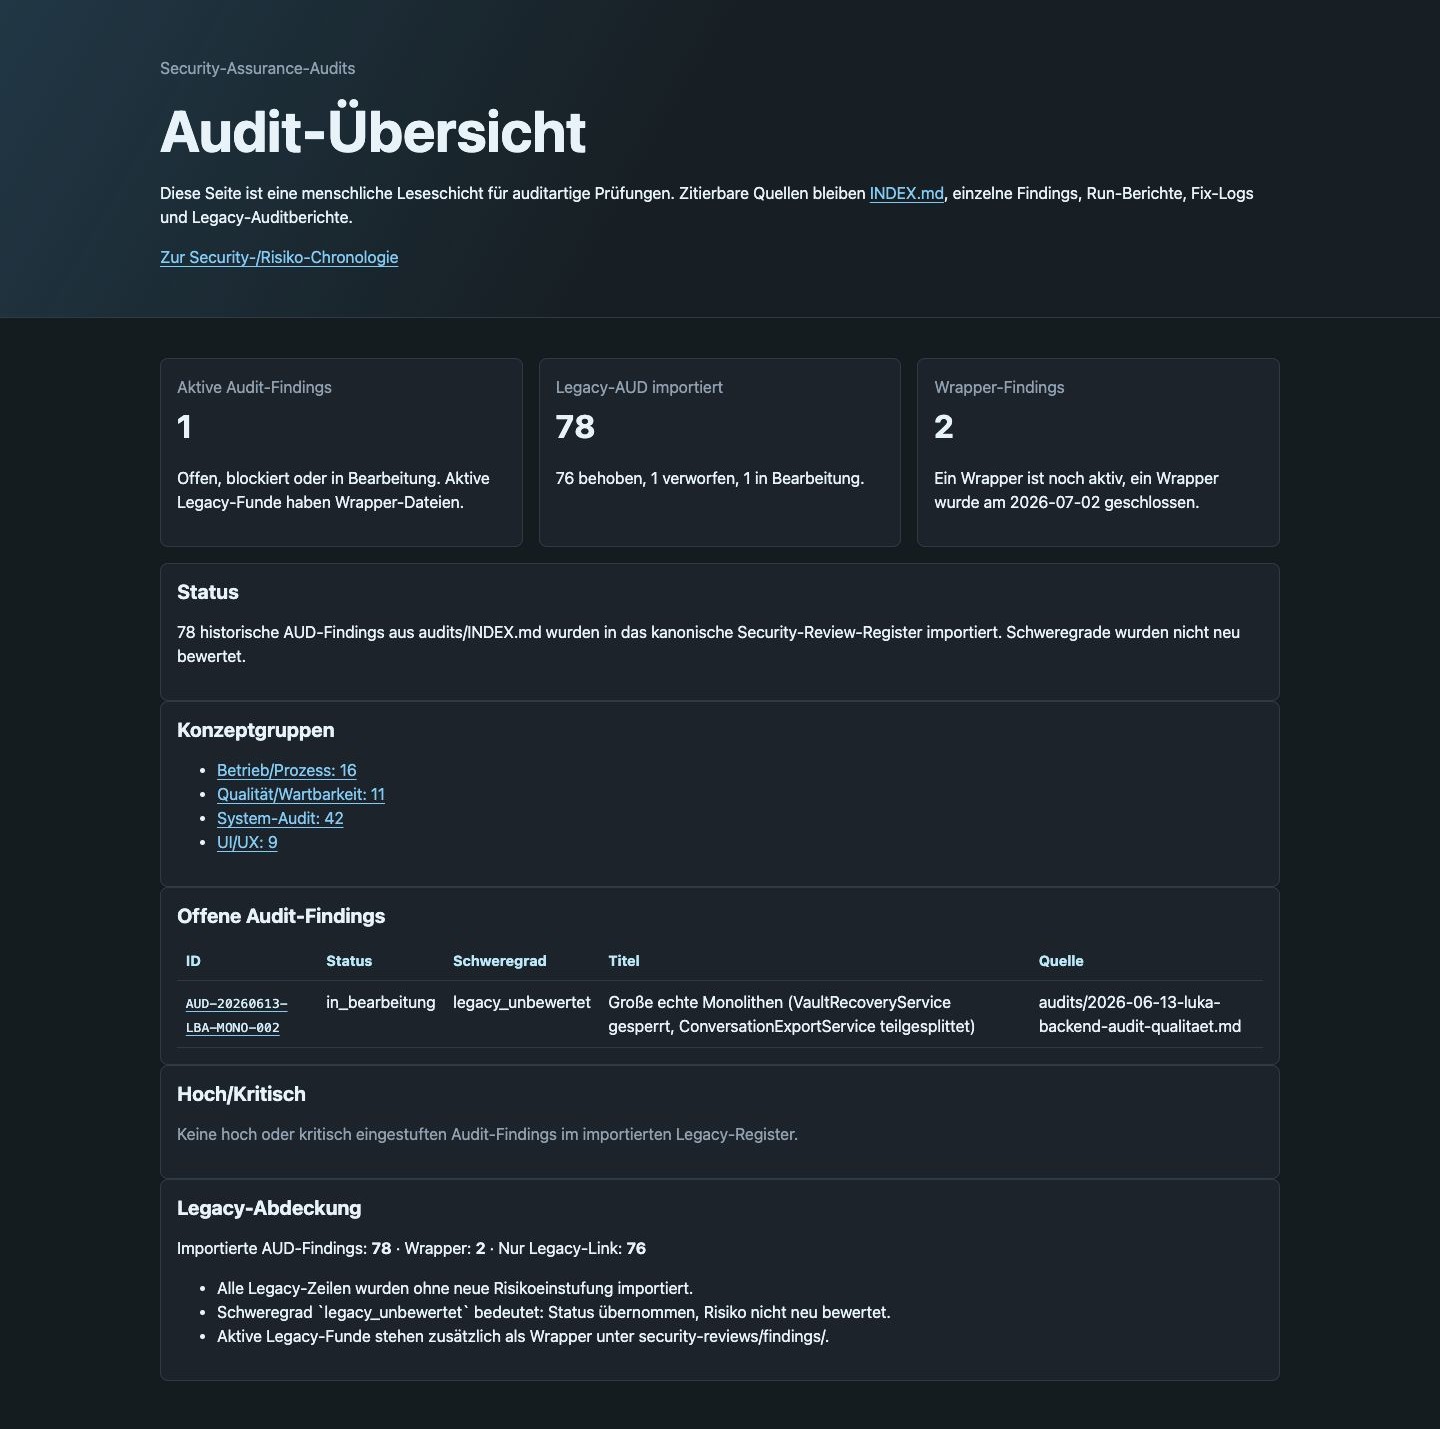Screen dimensions: 1440x1429
Task: Click the Status section heading
Action: click(x=208, y=592)
